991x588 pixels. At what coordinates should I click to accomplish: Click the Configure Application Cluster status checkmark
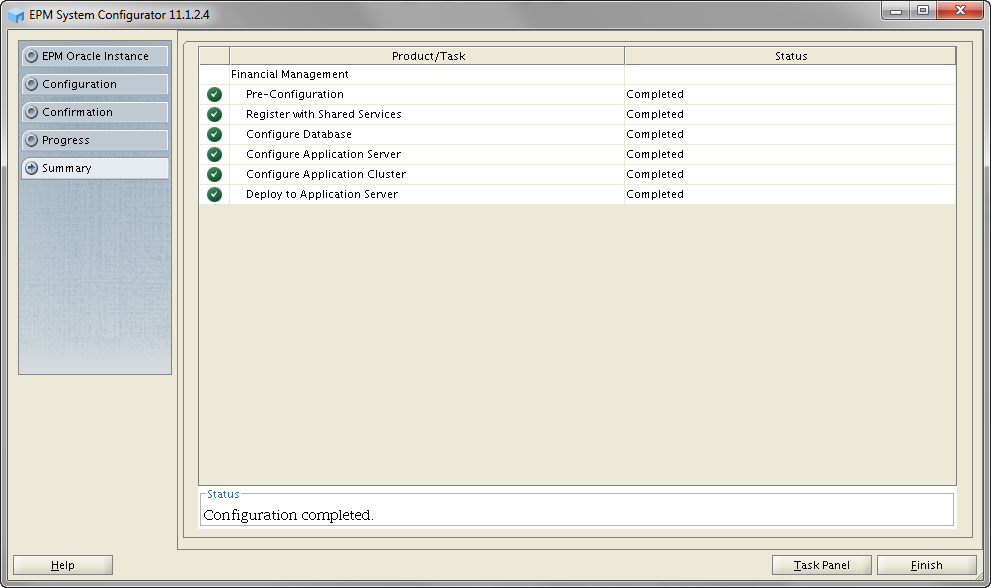(x=214, y=174)
